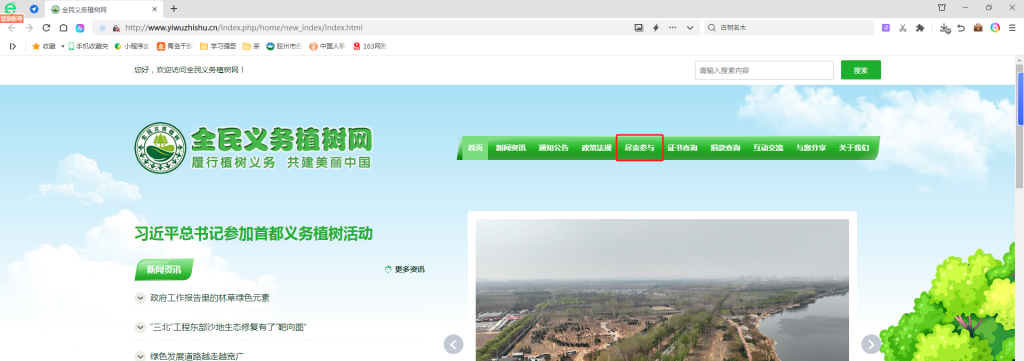Open the pinned blue compass tab
The width and height of the screenshot is (1024, 361).
coord(34,9)
